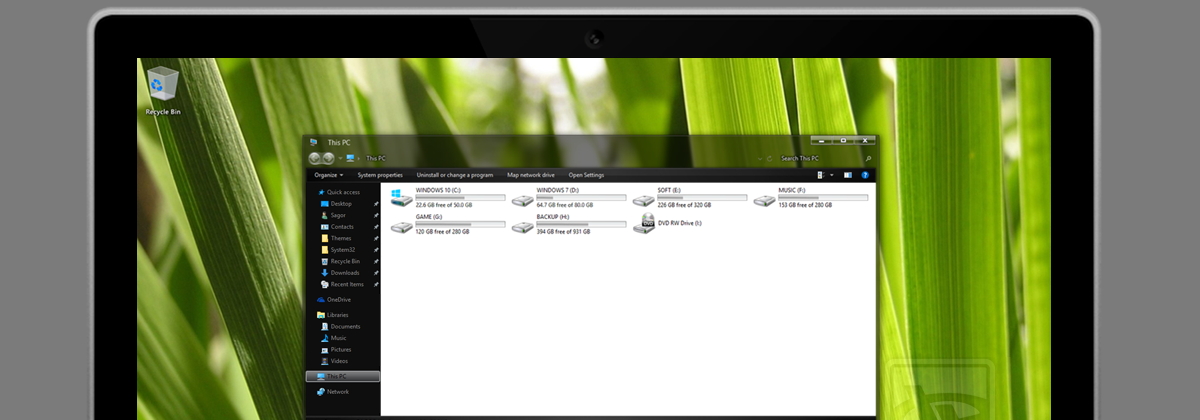This screenshot has width=1200, height=420.
Task: Click the search magnifier icon
Action: point(868,158)
